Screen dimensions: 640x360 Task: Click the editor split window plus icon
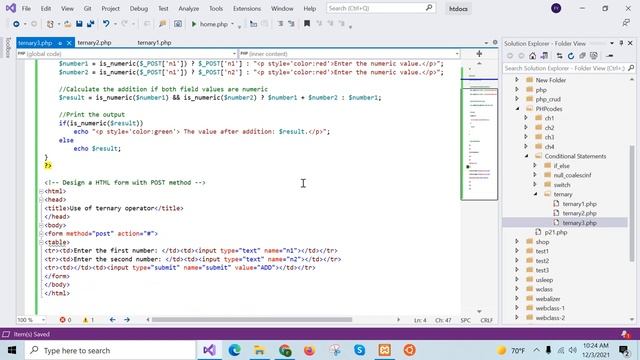click(x=479, y=53)
